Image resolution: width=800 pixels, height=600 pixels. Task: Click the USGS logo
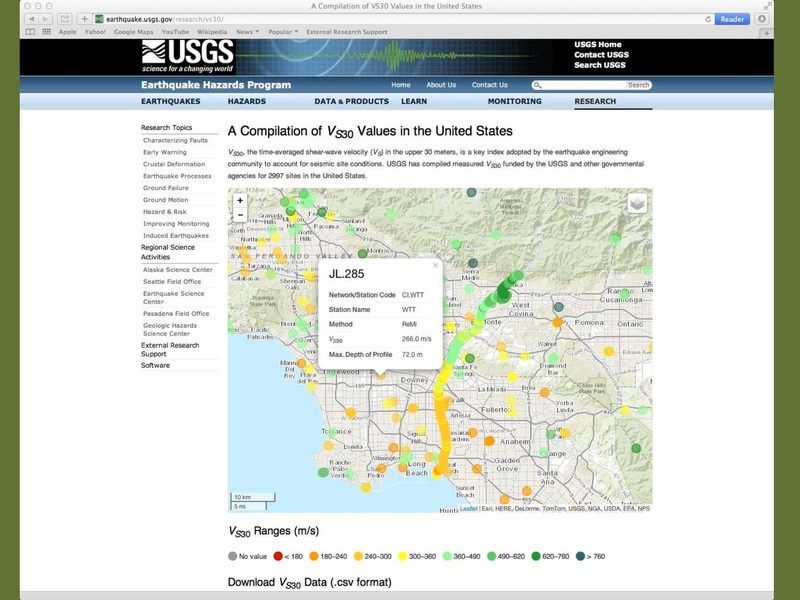[187, 55]
